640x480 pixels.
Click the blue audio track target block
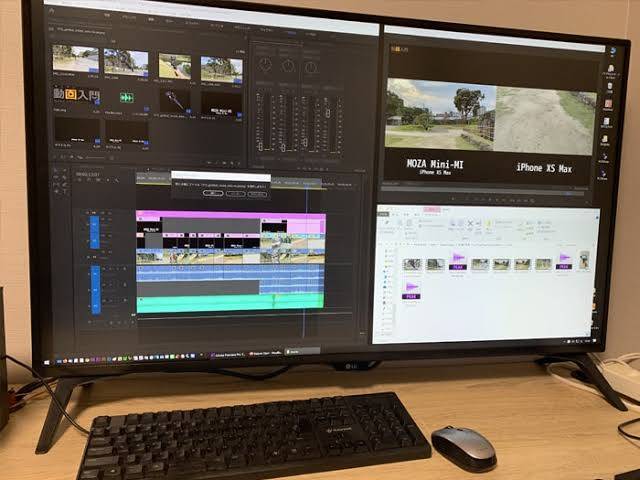[96, 290]
